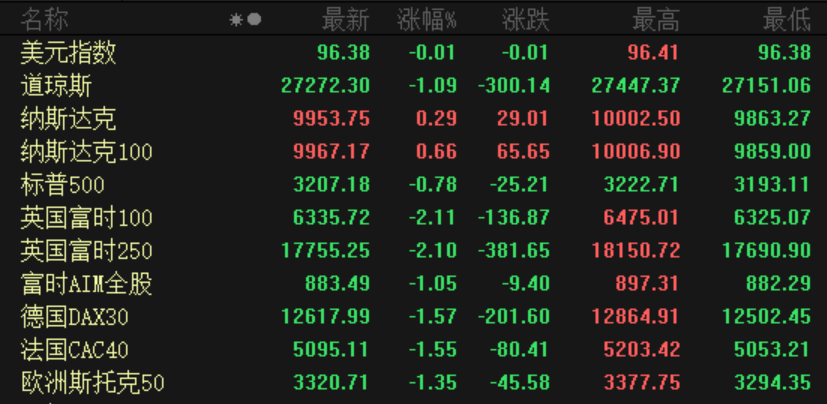Viewport: 827px width, 404px height.
Task: Sort by the 涨幅% column header
Action: coord(426,21)
